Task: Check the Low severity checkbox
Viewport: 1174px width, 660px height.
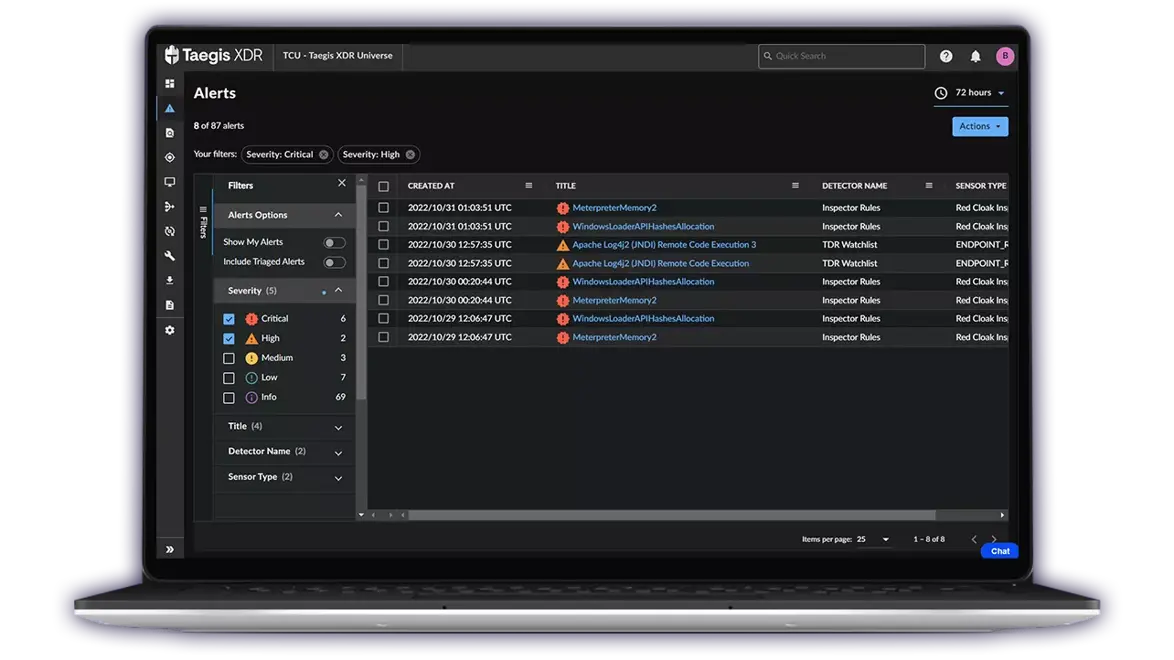Action: [229, 378]
